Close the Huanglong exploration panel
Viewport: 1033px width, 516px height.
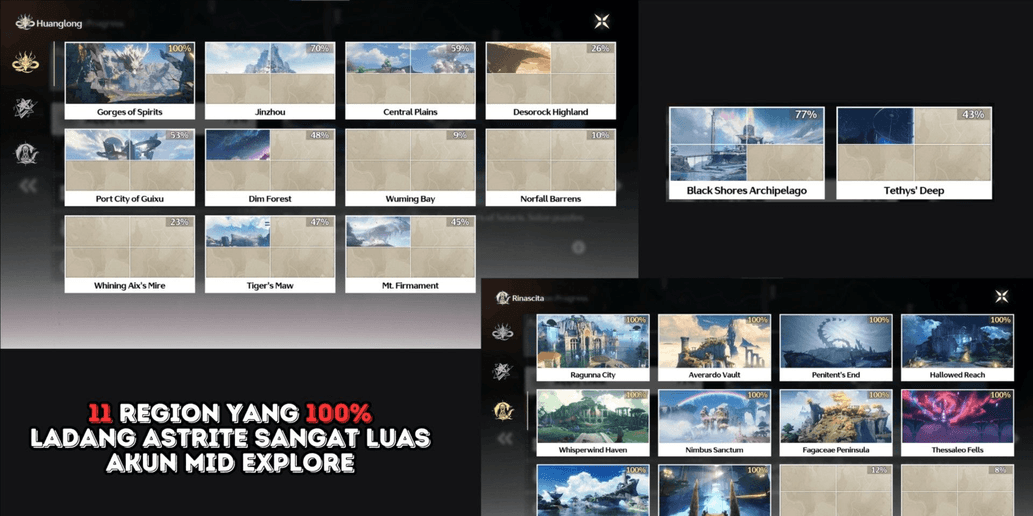coord(601,21)
